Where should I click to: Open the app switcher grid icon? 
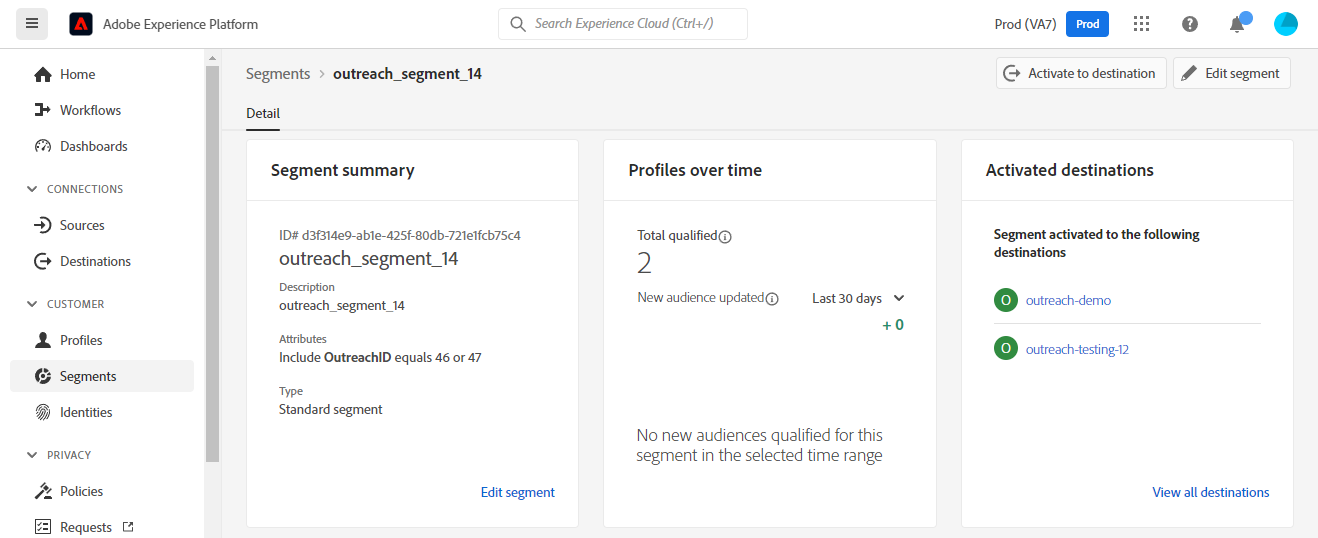click(x=1141, y=24)
